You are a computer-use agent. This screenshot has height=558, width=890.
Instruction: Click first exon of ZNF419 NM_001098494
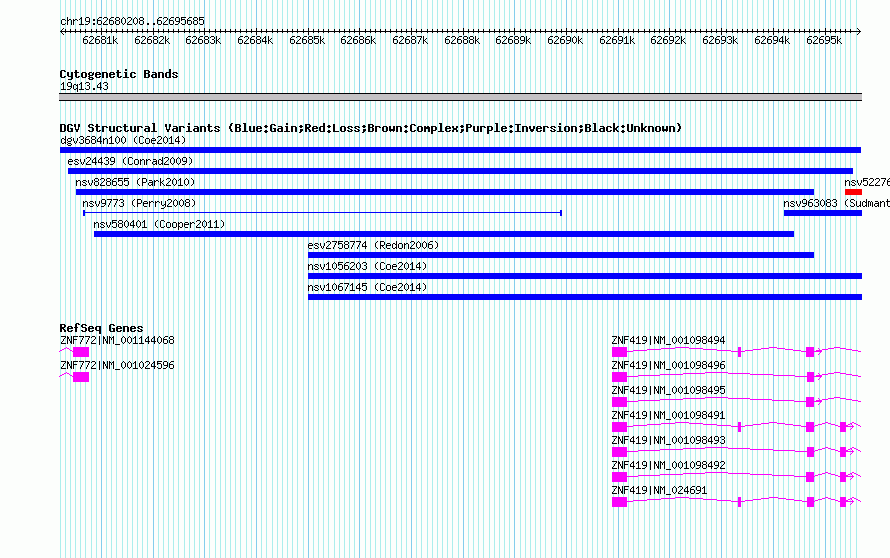[x=619, y=352]
